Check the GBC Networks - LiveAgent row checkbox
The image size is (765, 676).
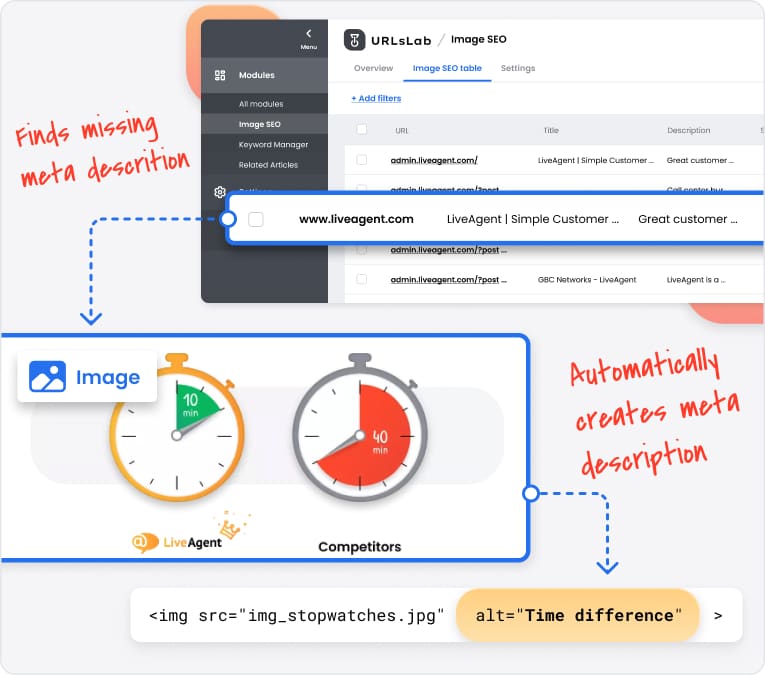(x=362, y=279)
